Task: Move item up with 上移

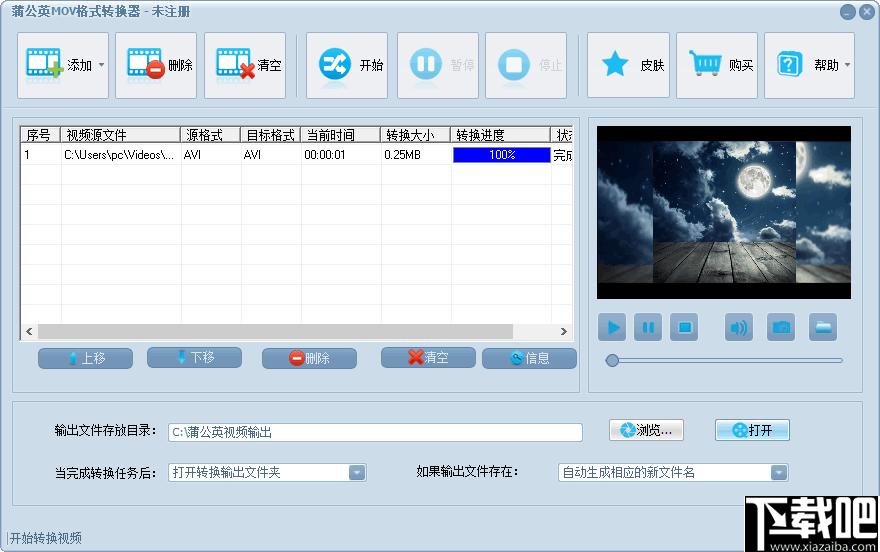Action: pos(85,358)
